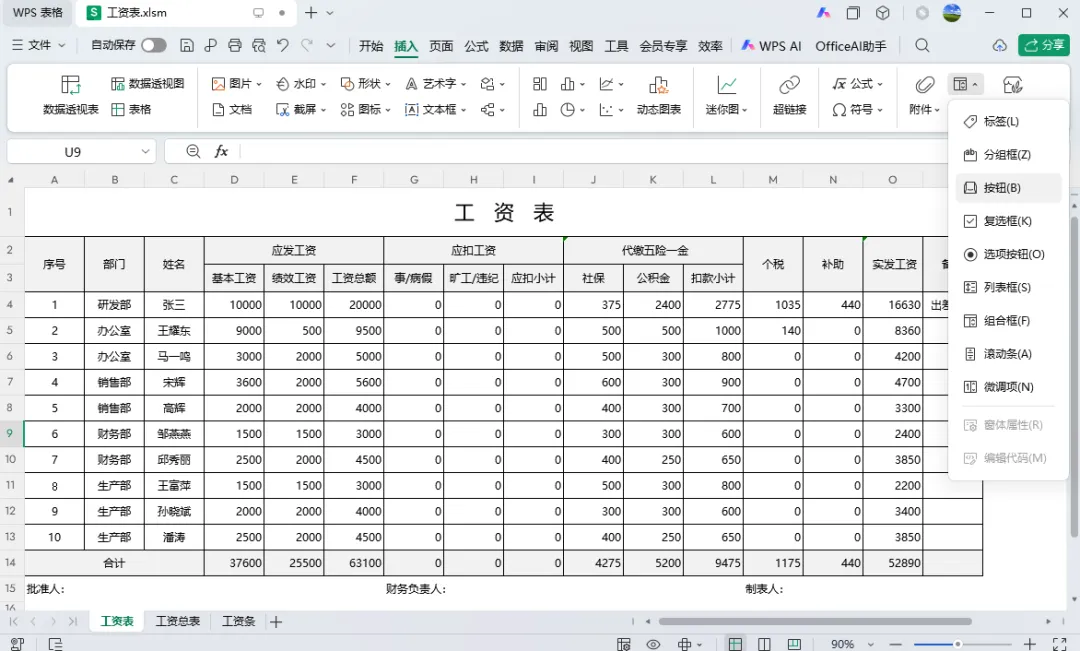This screenshot has height=651, width=1080.
Task: Select the Checkbox (复选框) control
Action: click(1008, 221)
